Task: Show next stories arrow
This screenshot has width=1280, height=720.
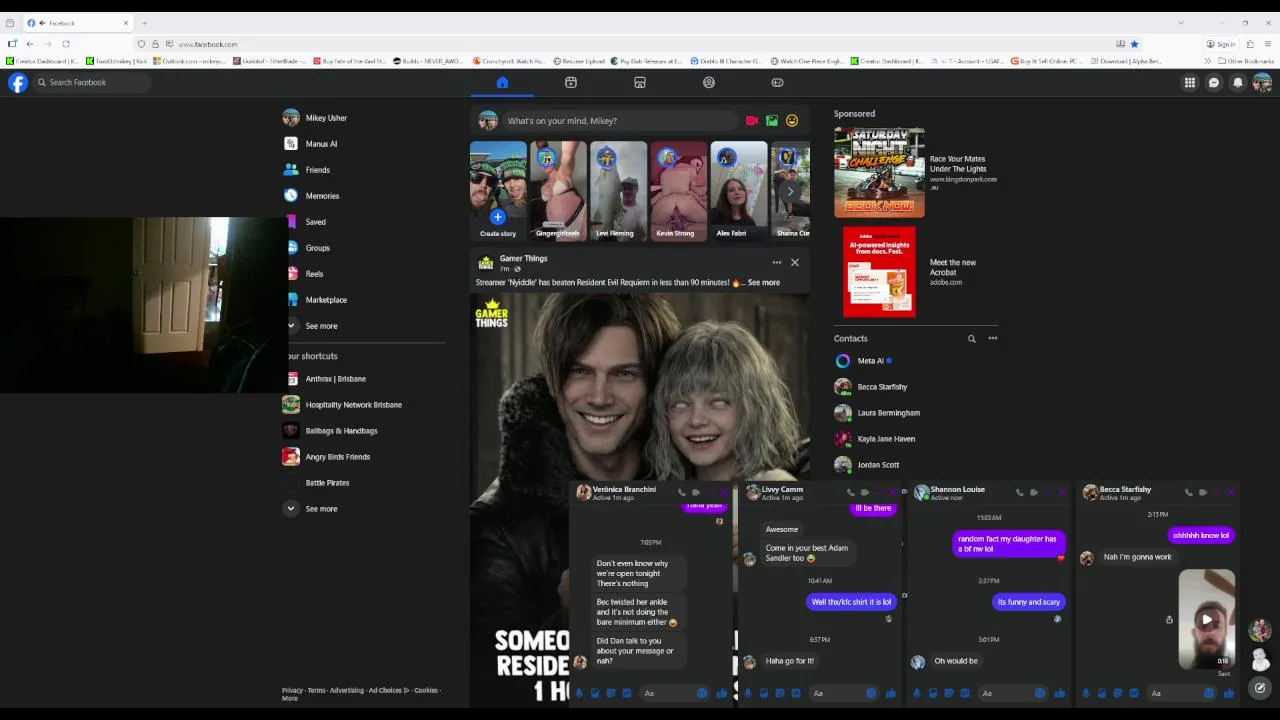Action: point(790,190)
